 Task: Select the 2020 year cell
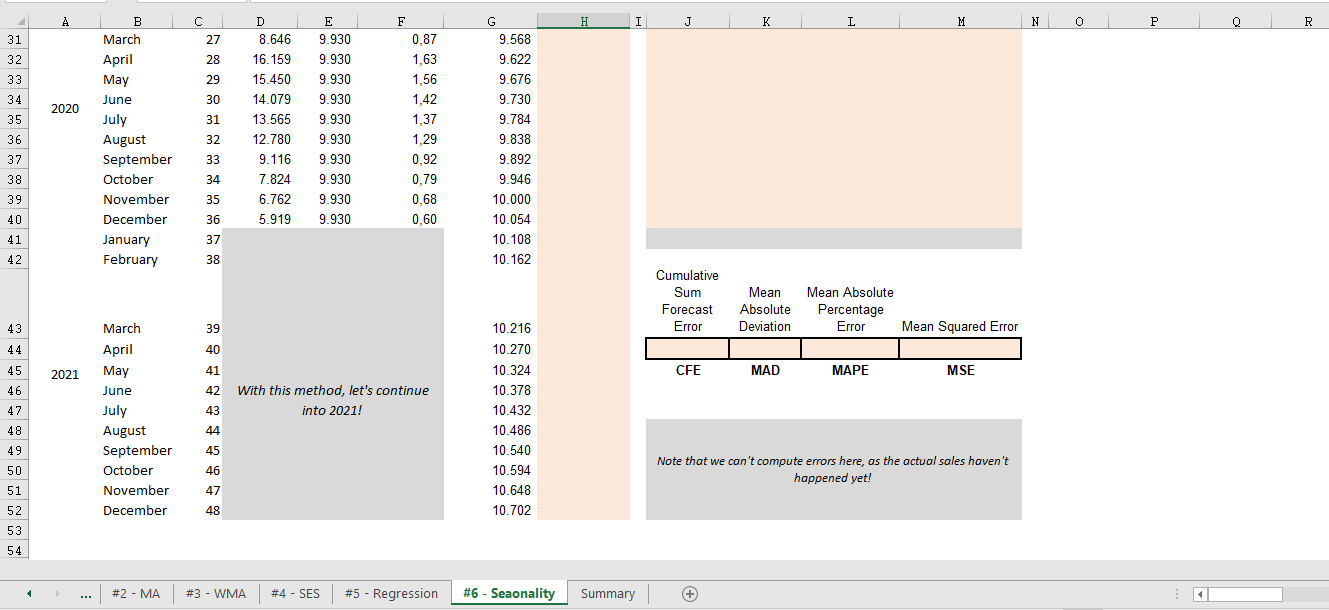click(x=65, y=109)
